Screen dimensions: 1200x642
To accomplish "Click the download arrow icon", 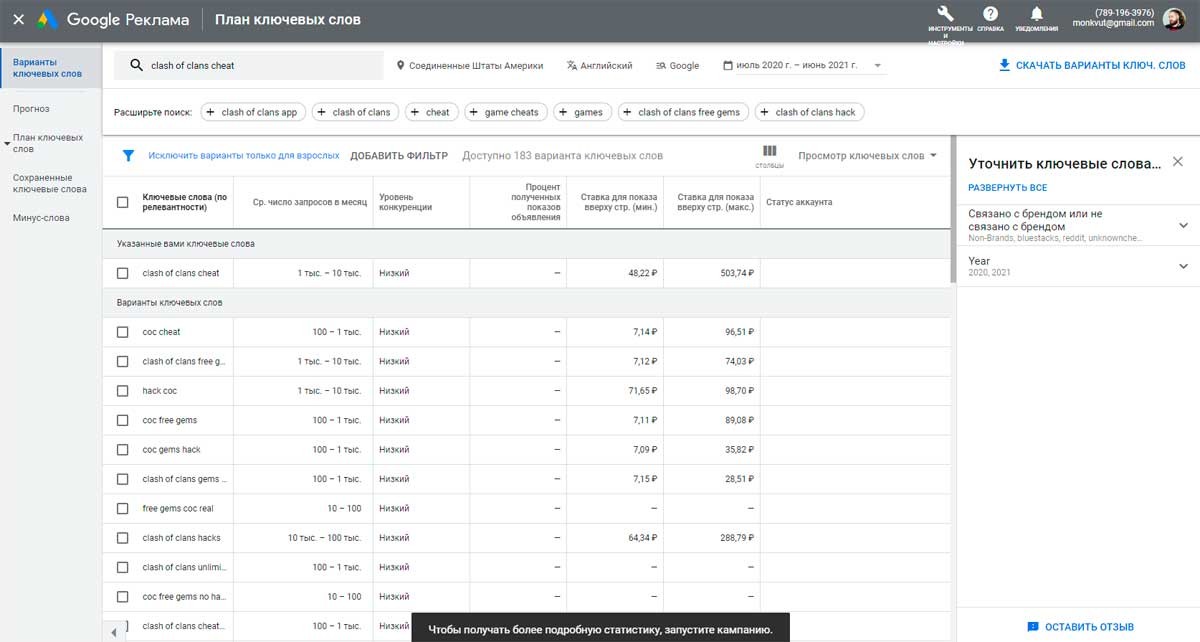I will click(1004, 66).
